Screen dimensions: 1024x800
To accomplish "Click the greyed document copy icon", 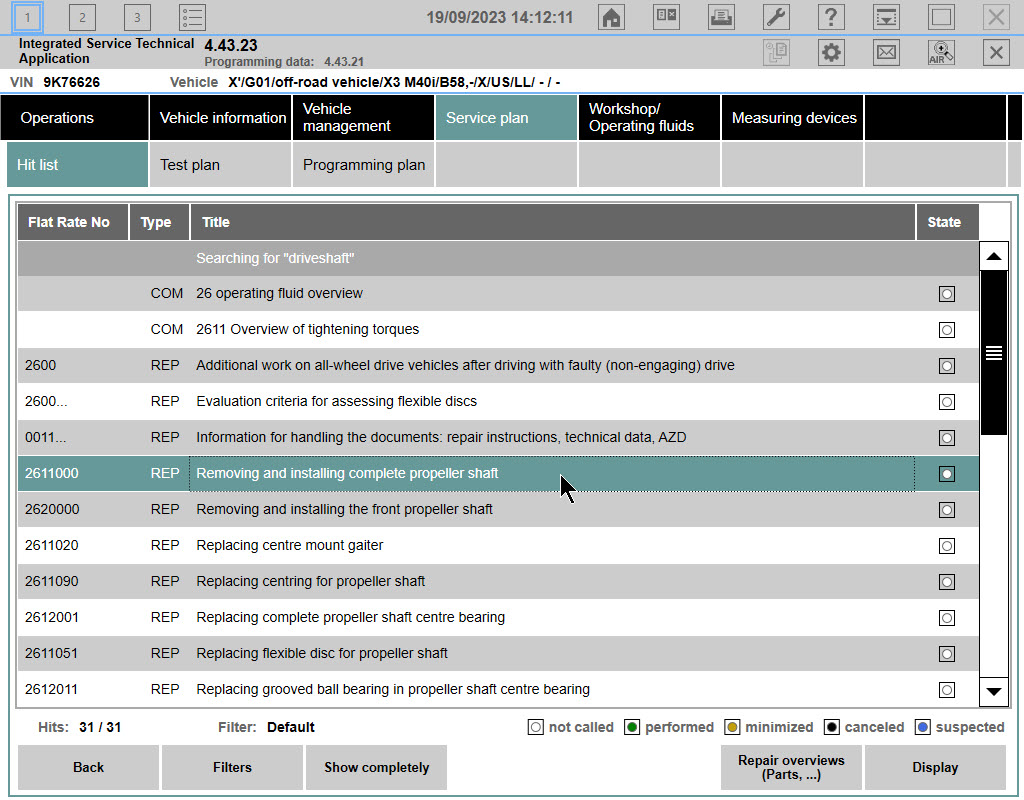I will 776,53.
